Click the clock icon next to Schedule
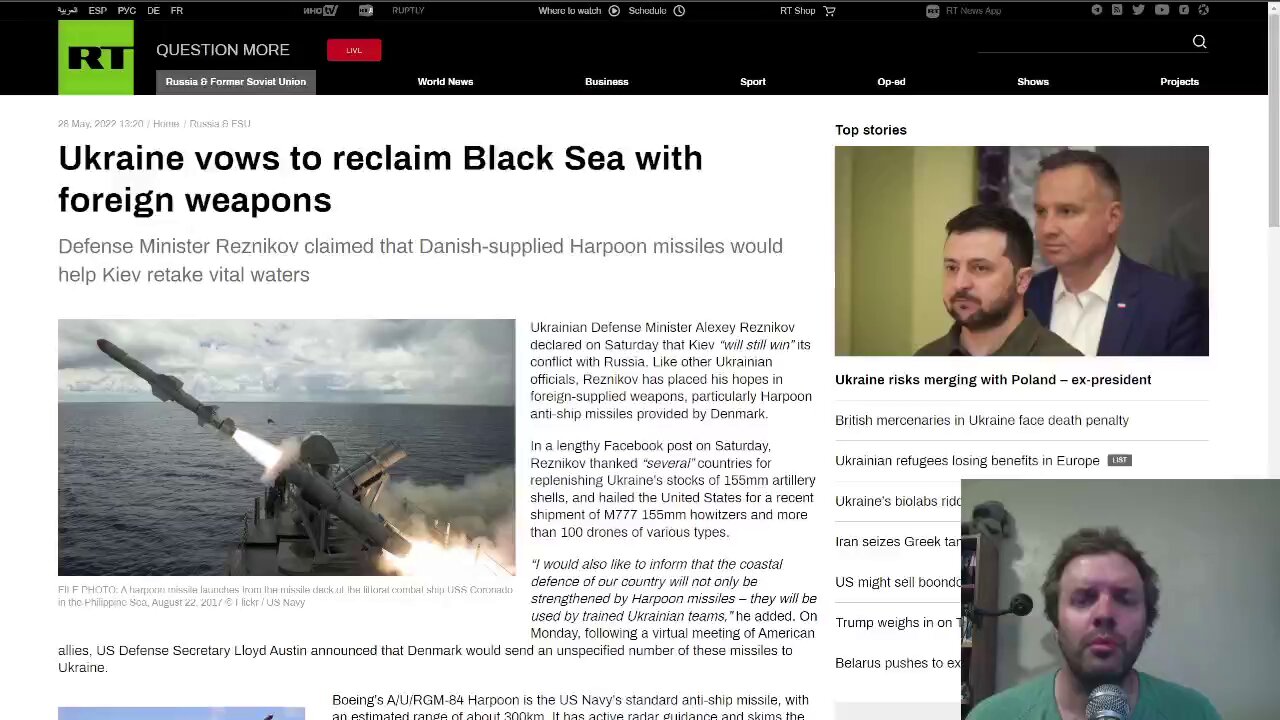This screenshot has height=720, width=1280. pyautogui.click(x=679, y=10)
